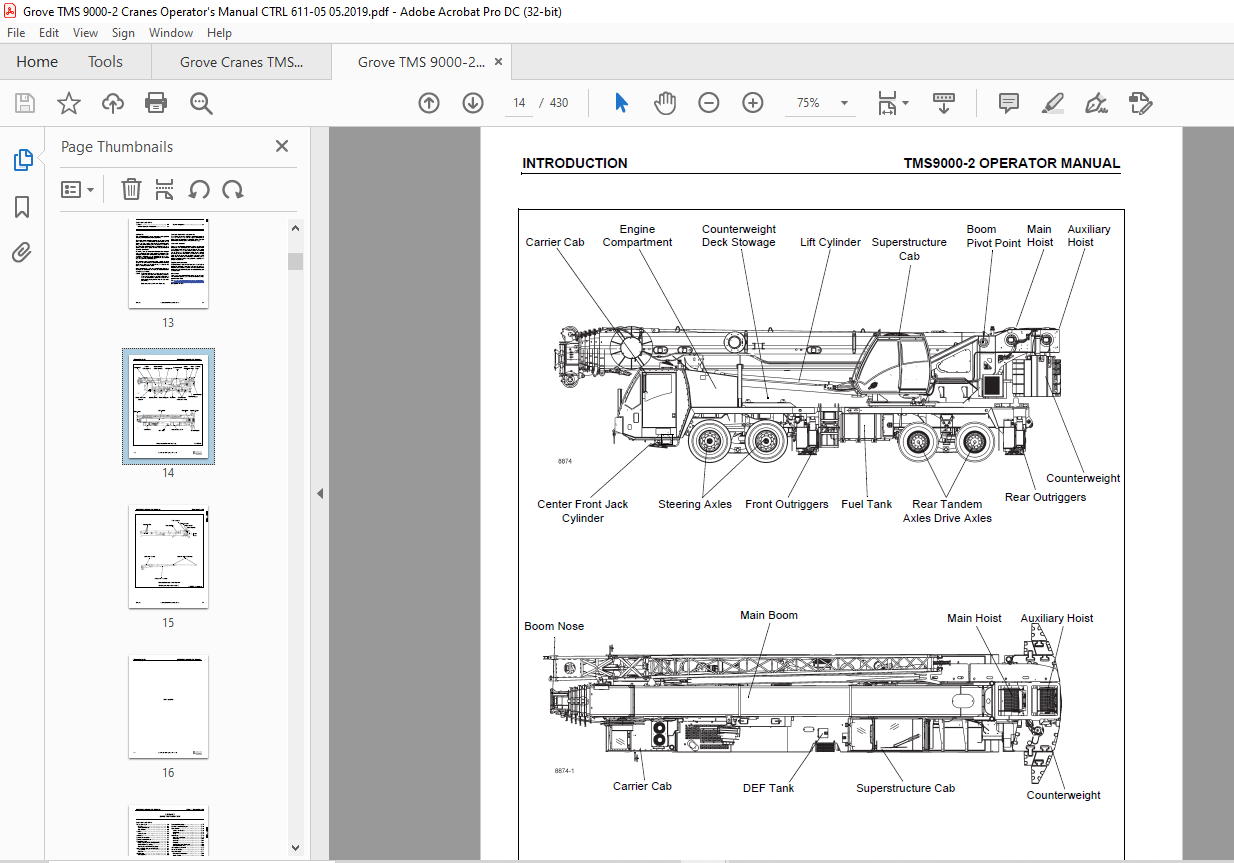Open the View menu

[86, 33]
